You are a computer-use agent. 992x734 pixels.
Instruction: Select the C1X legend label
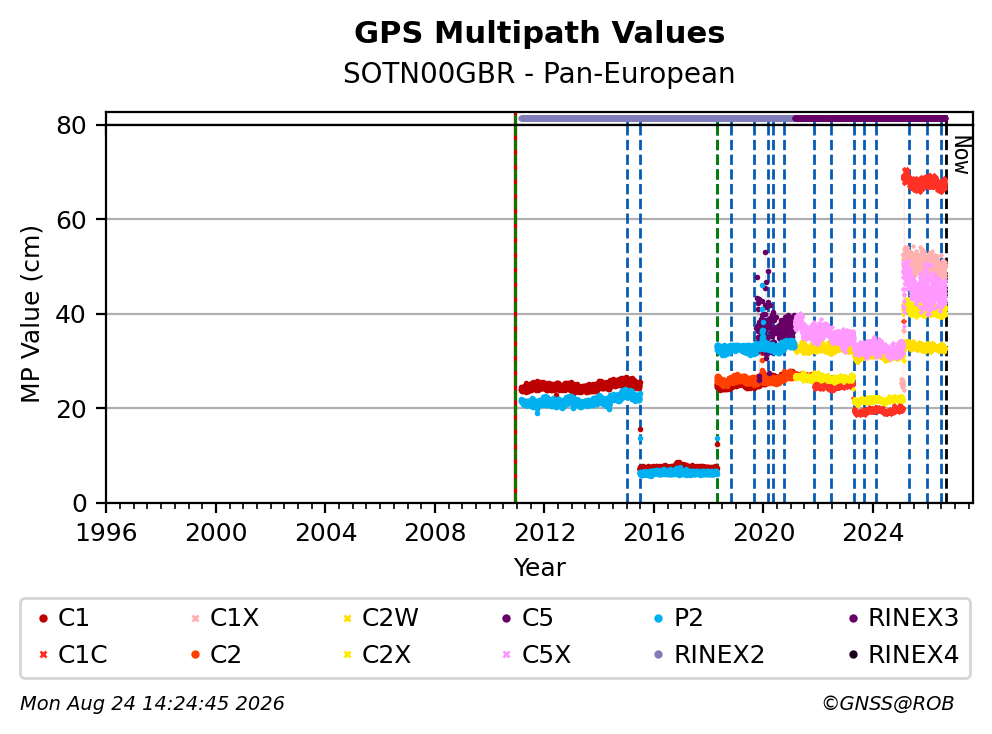(234, 618)
